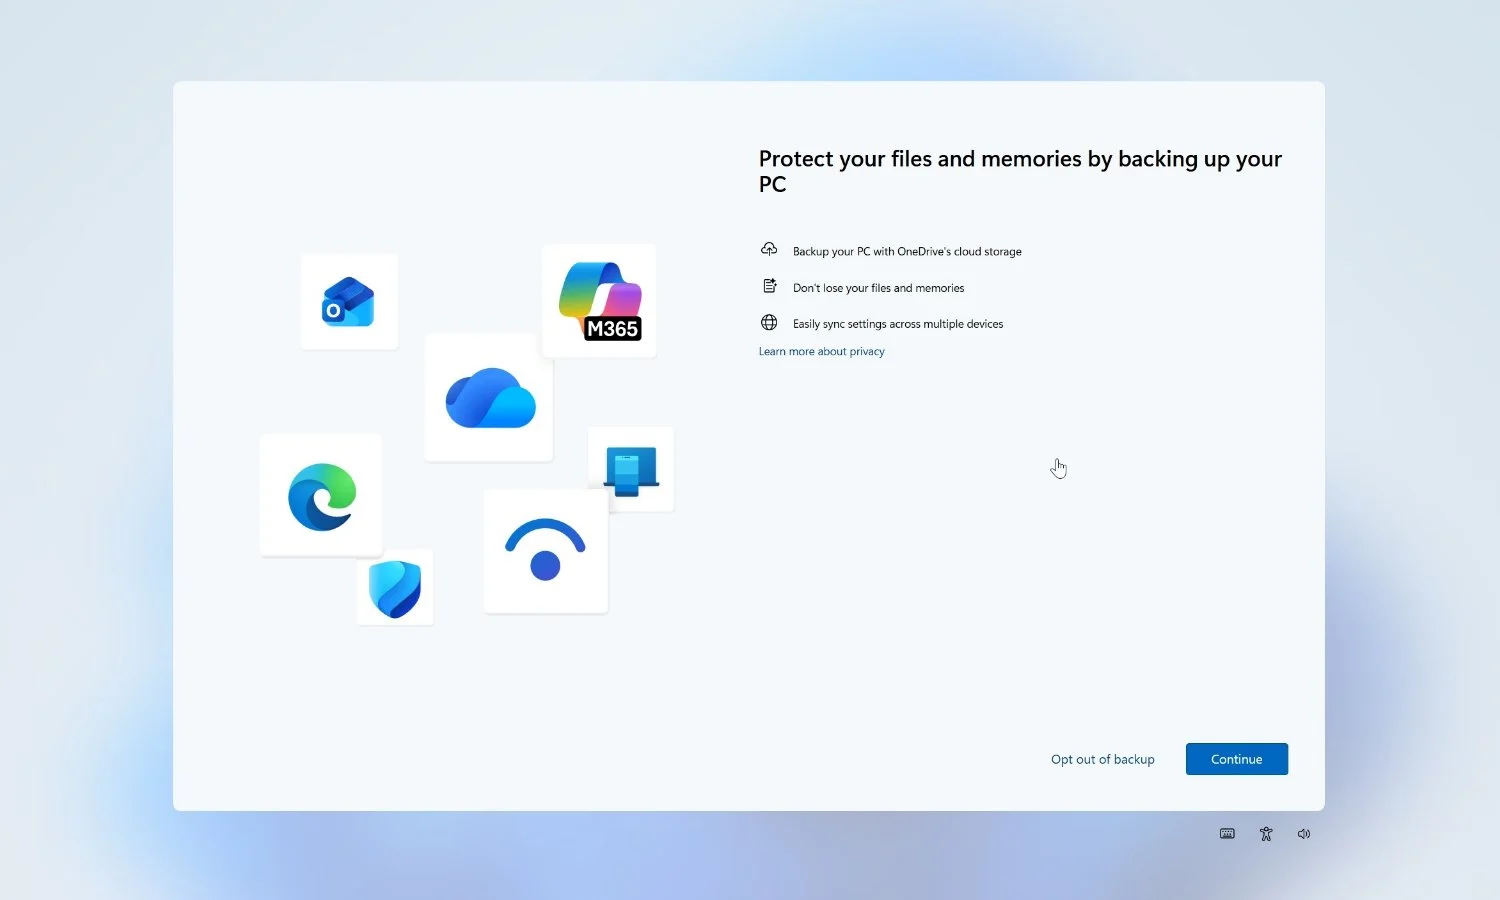Click the document icon beside files and memories
This screenshot has width=1500, height=900.
(769, 286)
